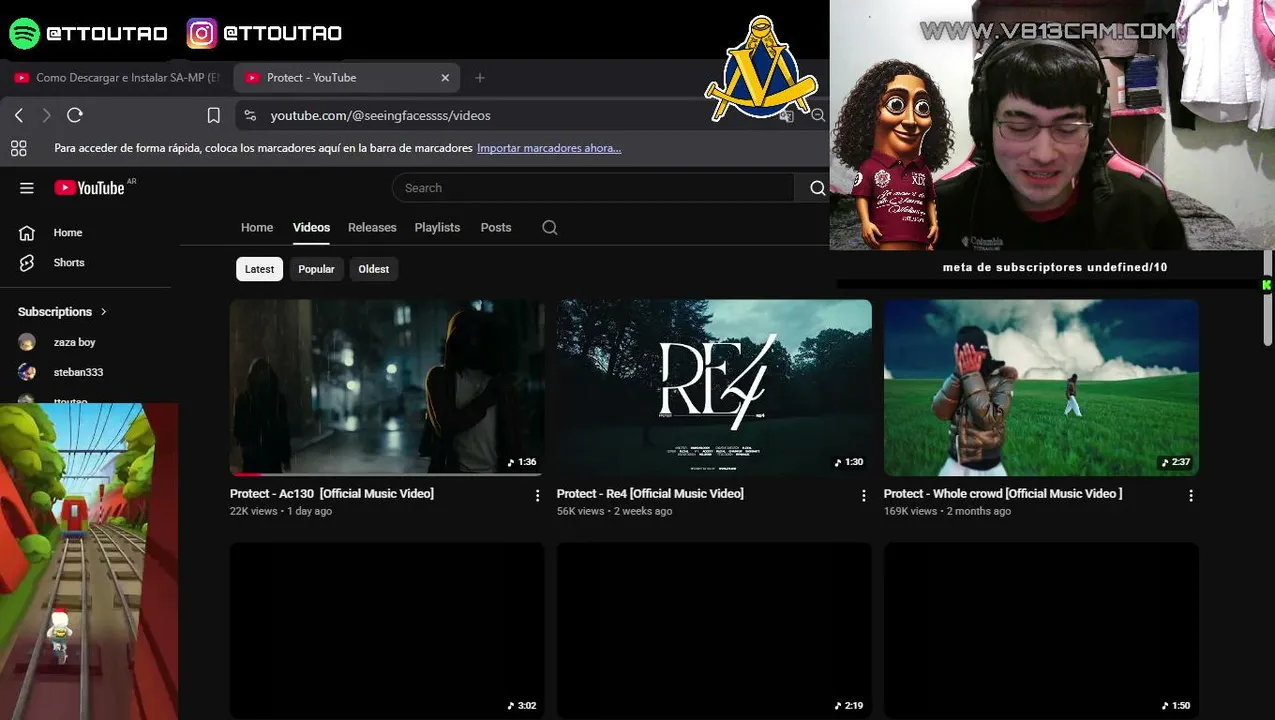
Task: Sort videos by Latest
Action: coord(259,269)
